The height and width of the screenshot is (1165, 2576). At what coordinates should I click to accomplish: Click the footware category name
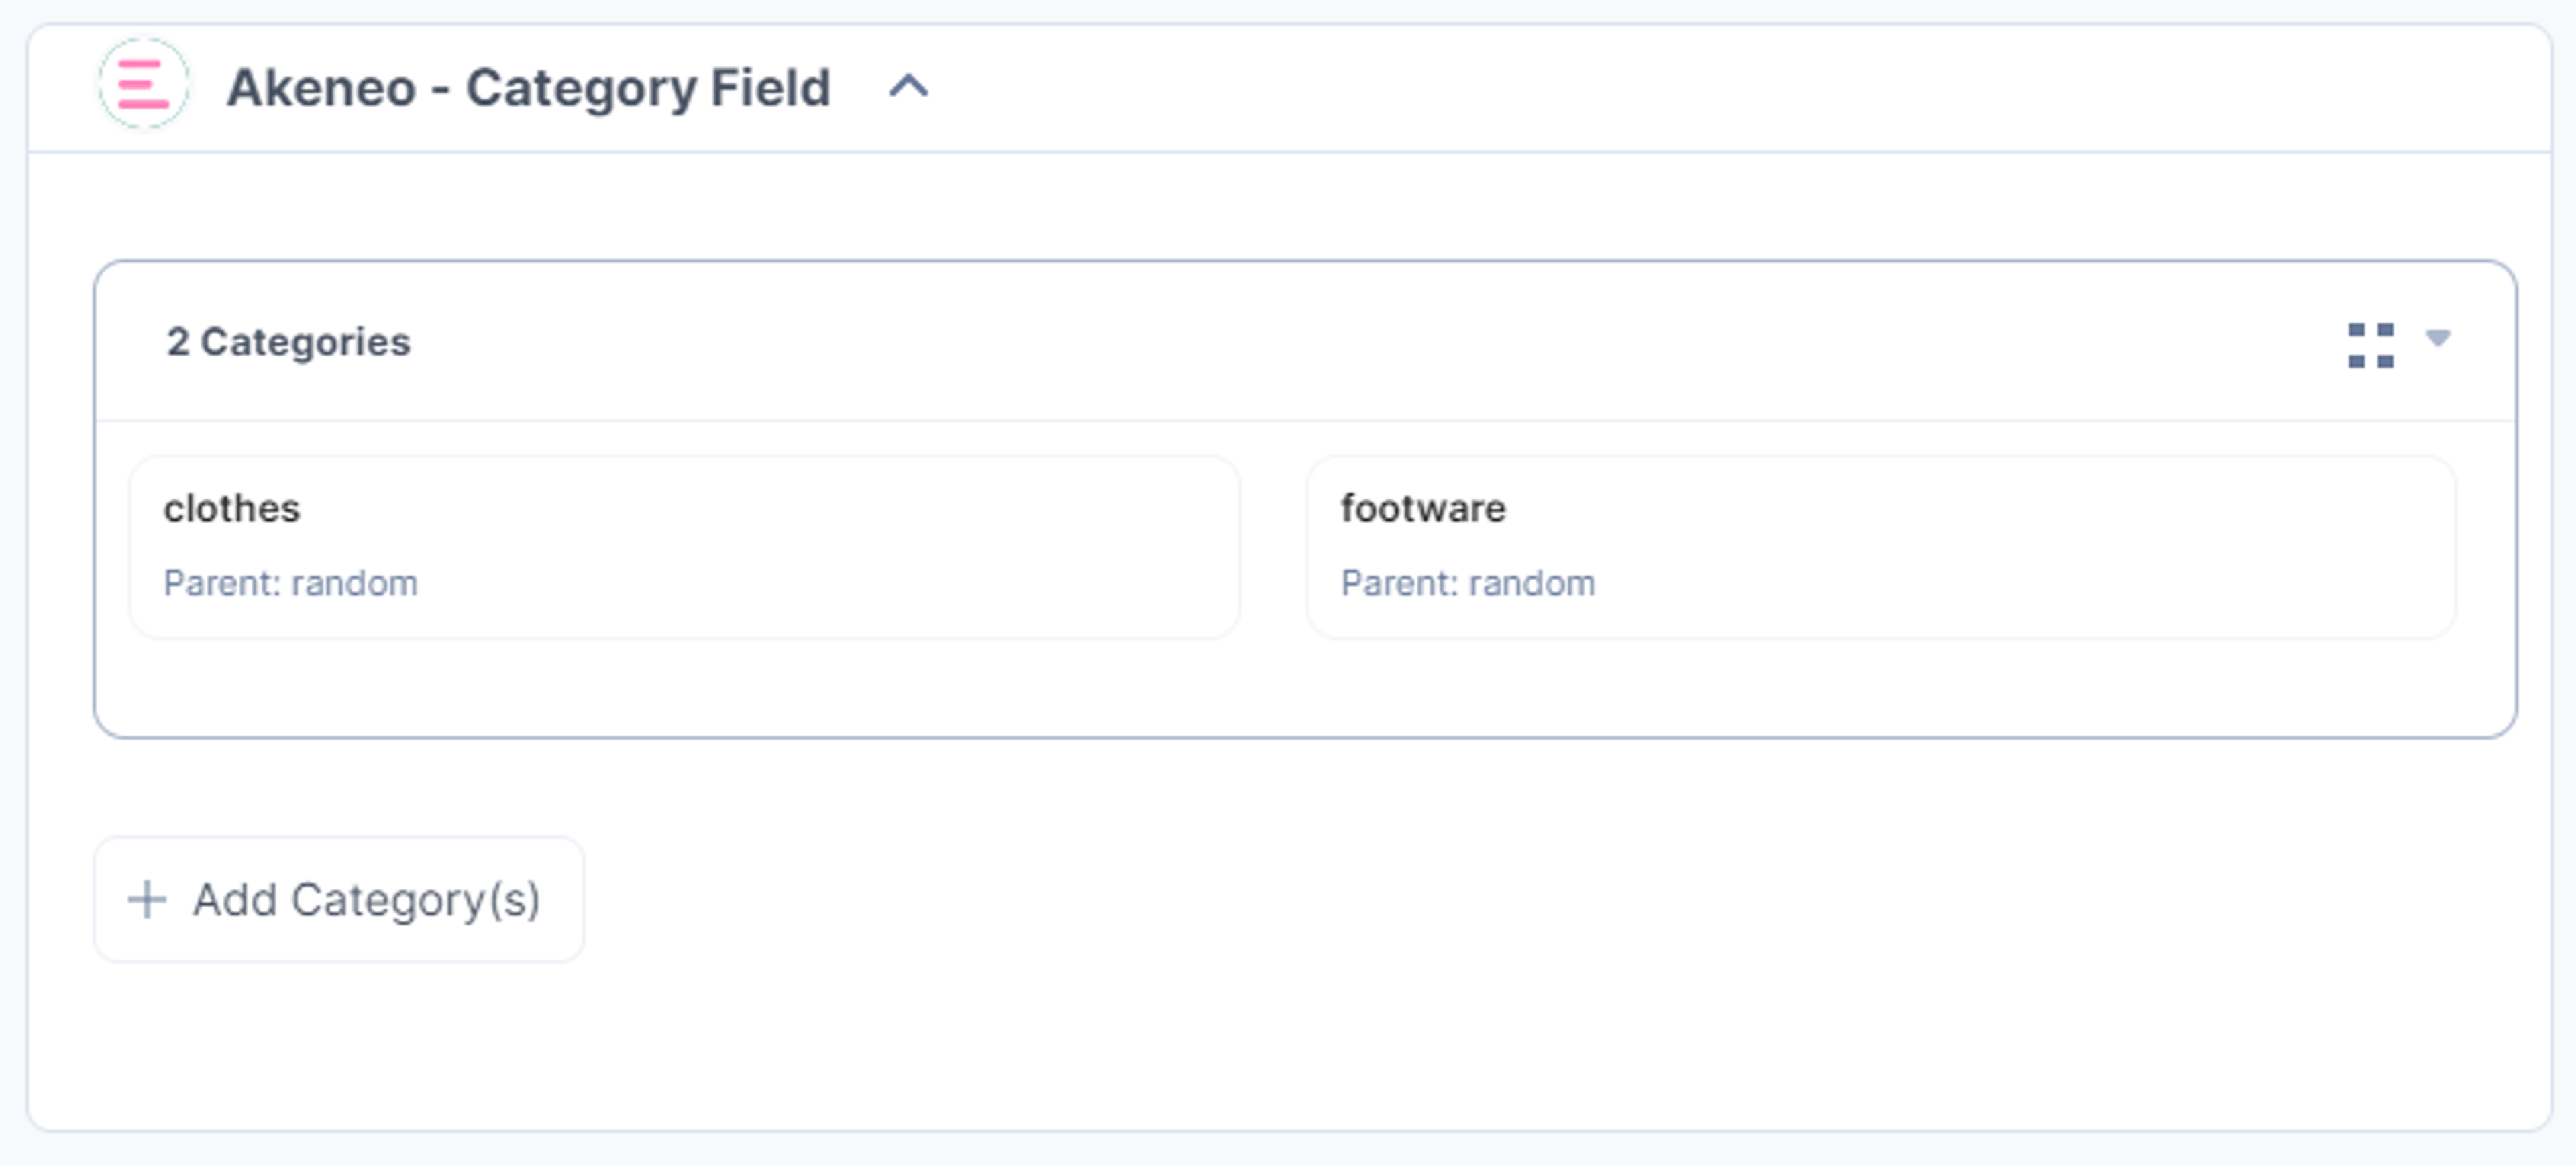1423,508
